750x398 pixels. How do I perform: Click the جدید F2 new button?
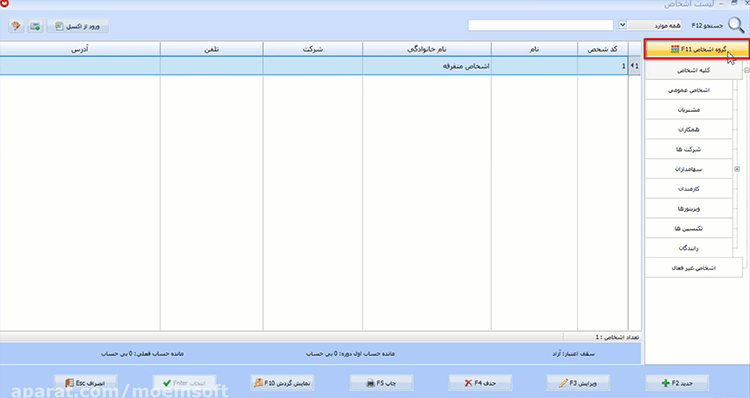[677, 383]
